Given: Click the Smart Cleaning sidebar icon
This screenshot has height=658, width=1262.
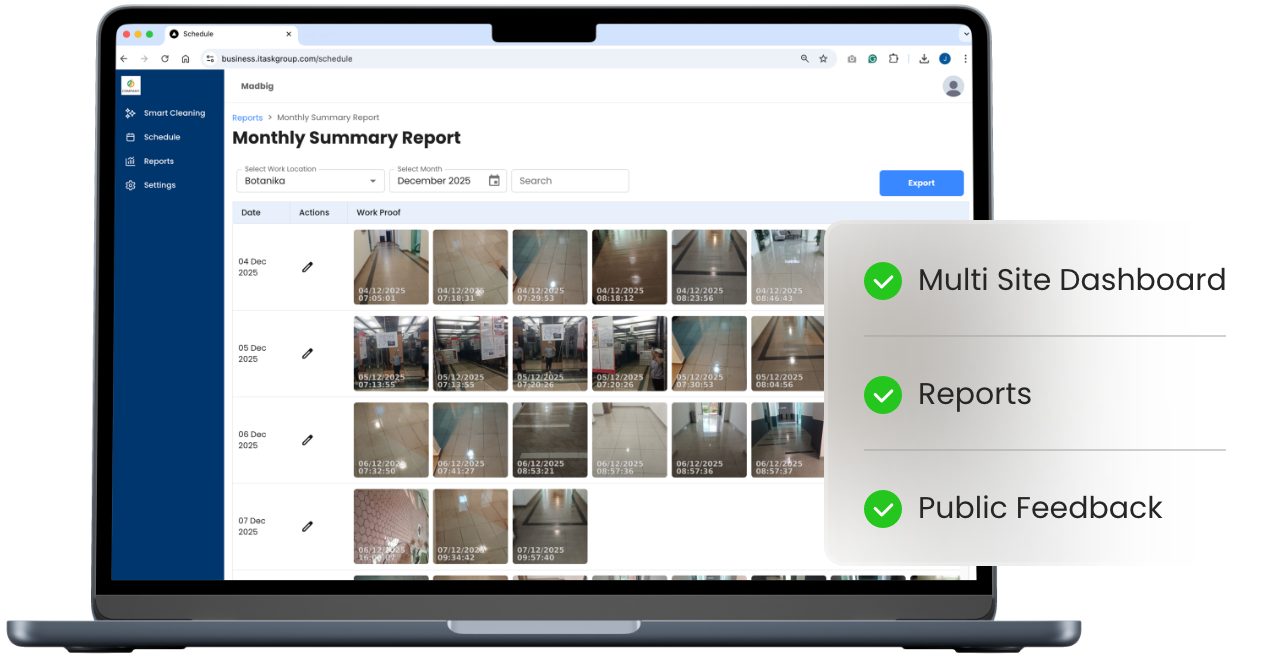Looking at the screenshot, I should click(130, 113).
